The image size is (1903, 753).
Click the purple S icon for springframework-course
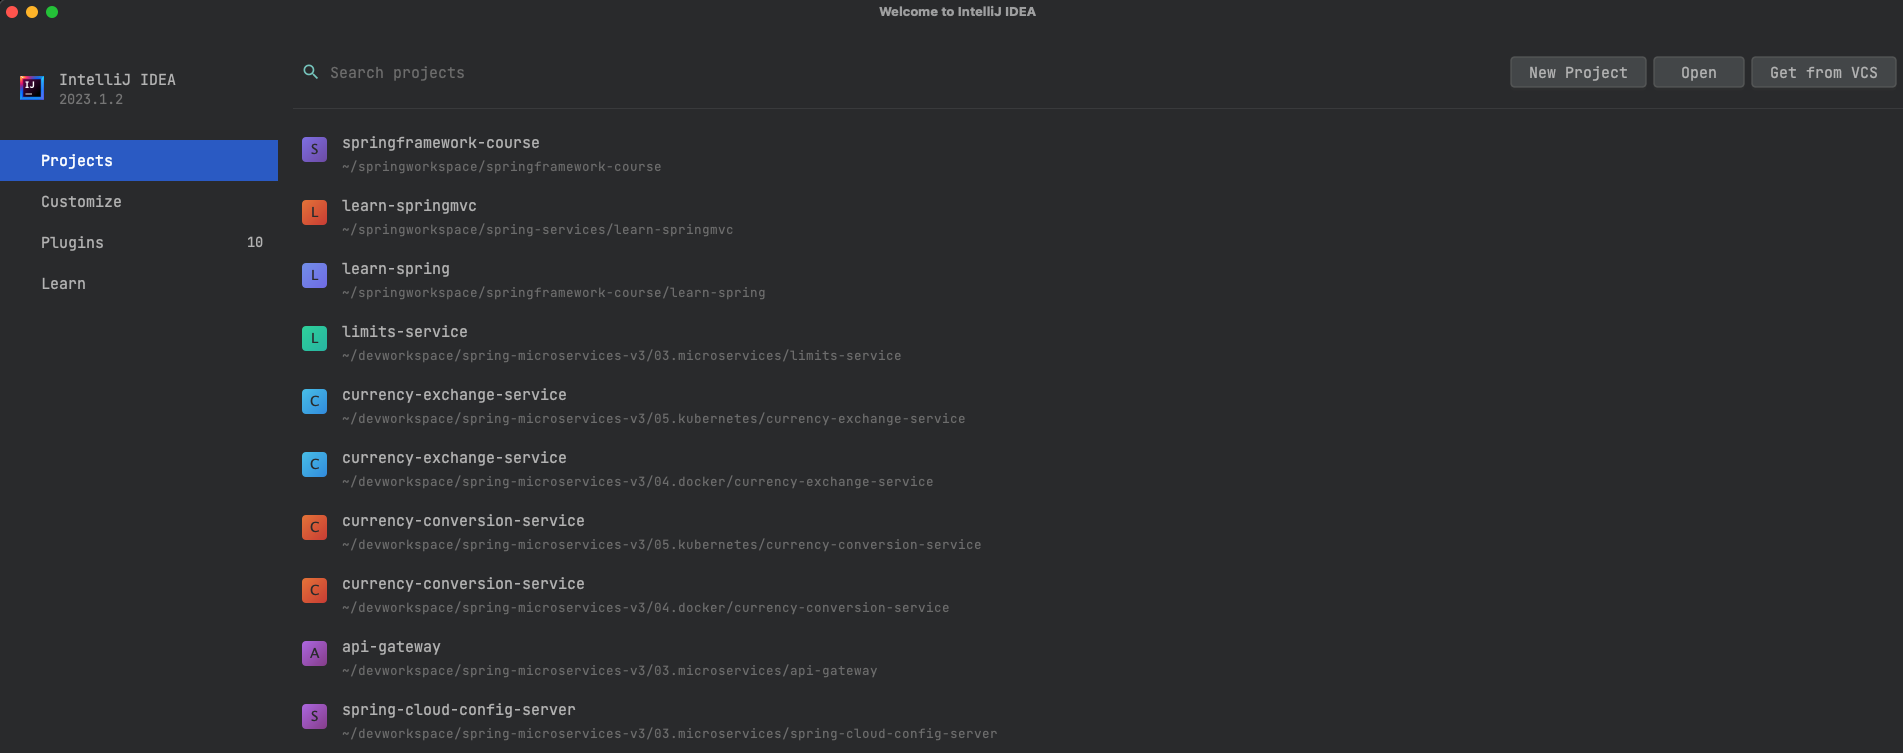(x=314, y=149)
